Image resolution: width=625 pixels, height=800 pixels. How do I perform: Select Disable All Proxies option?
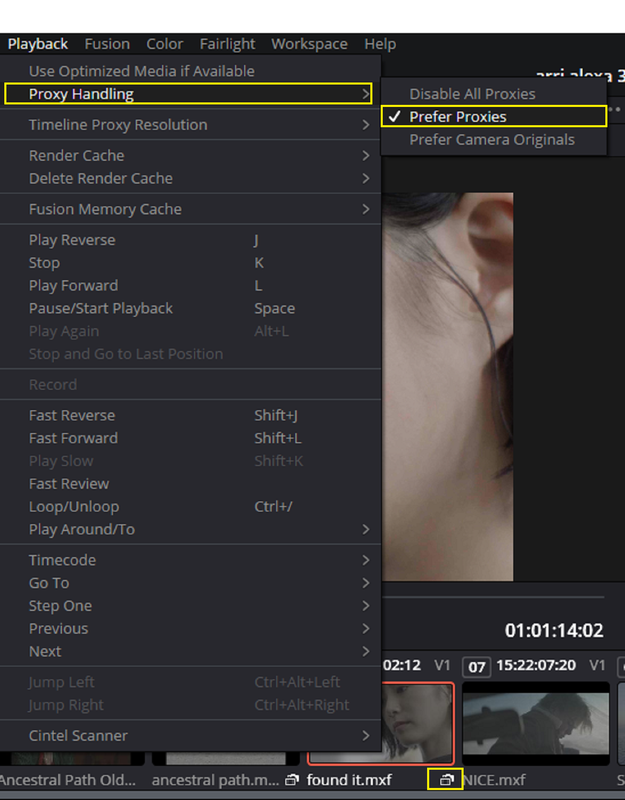pyautogui.click(x=493, y=94)
